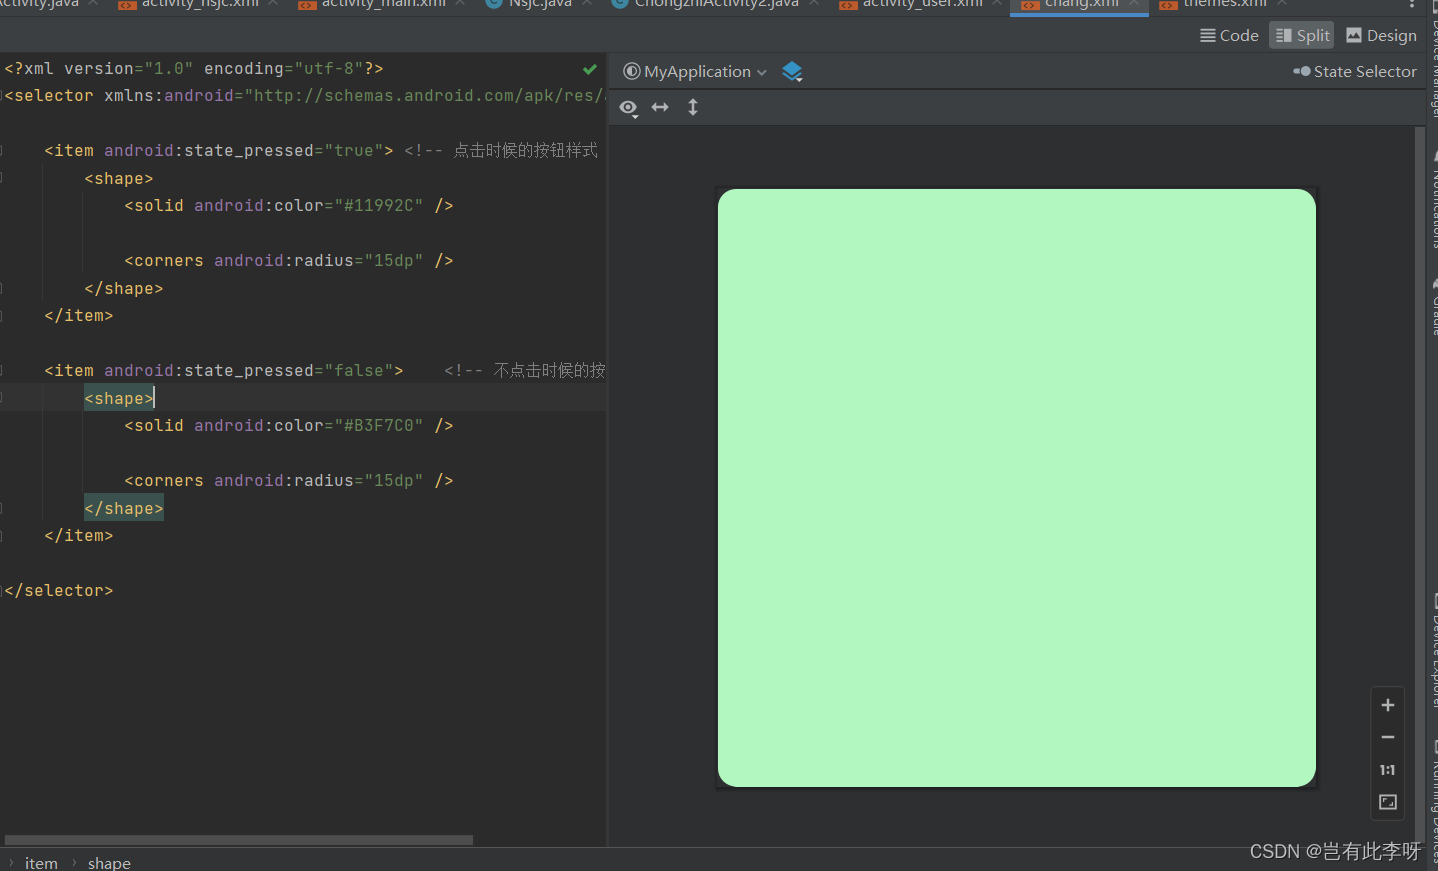Toggle horizontal orientation in the preview toolbar
Screen dimensions: 1438x871
[660, 107]
